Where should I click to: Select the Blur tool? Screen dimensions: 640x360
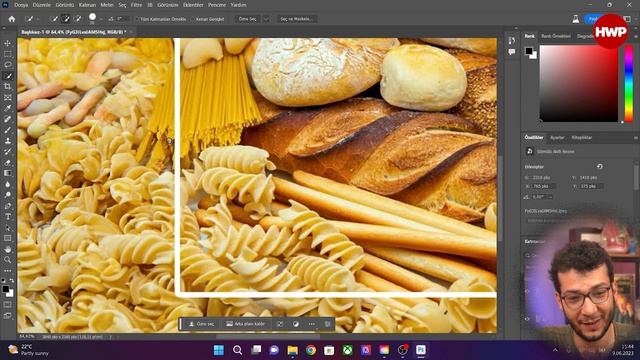coord(8,184)
